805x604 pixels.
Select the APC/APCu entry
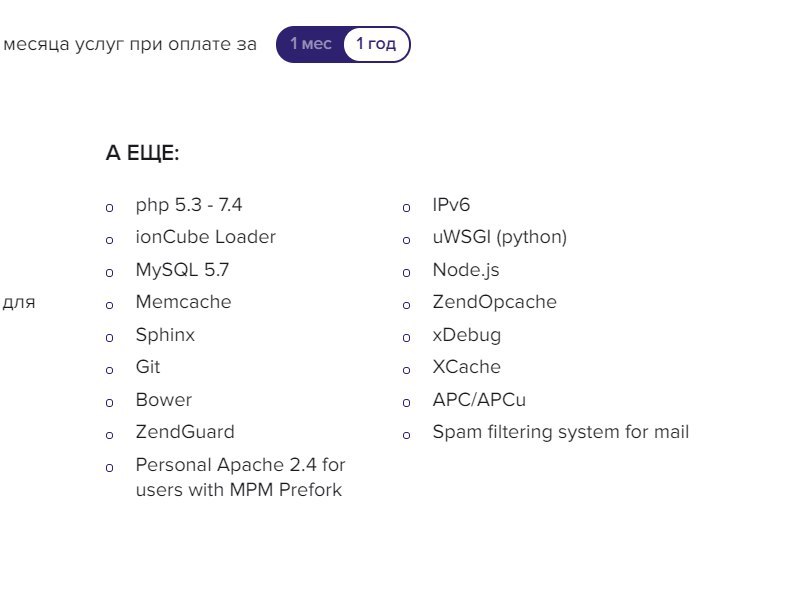tap(479, 400)
